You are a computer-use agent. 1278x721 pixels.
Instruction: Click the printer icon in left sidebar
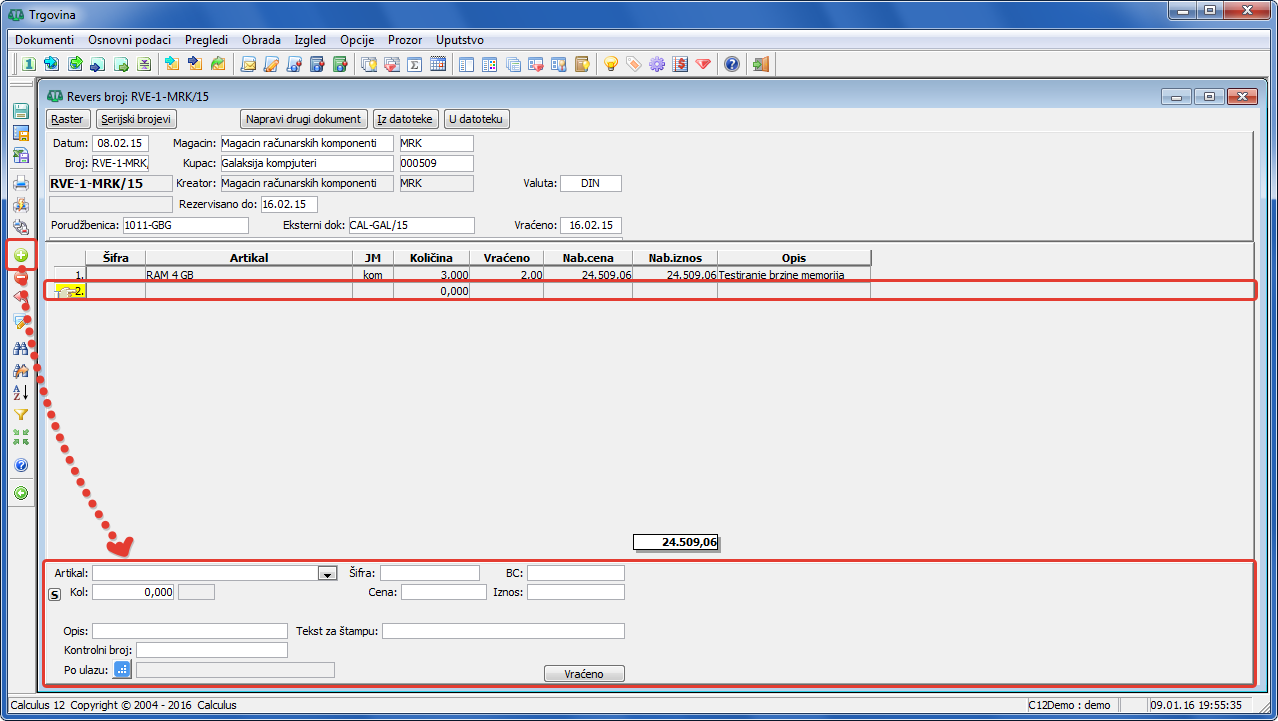(x=21, y=183)
